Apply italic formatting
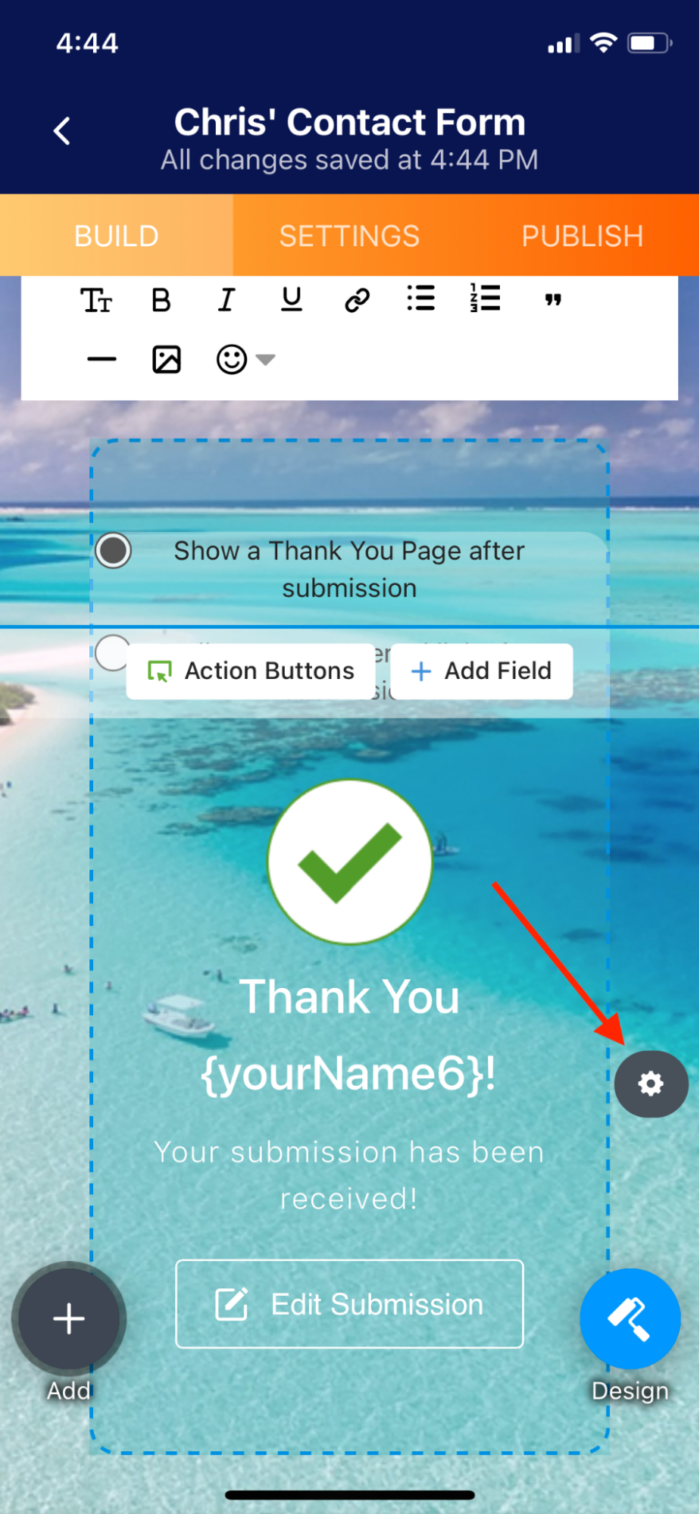The width and height of the screenshot is (700, 1514). tap(227, 300)
